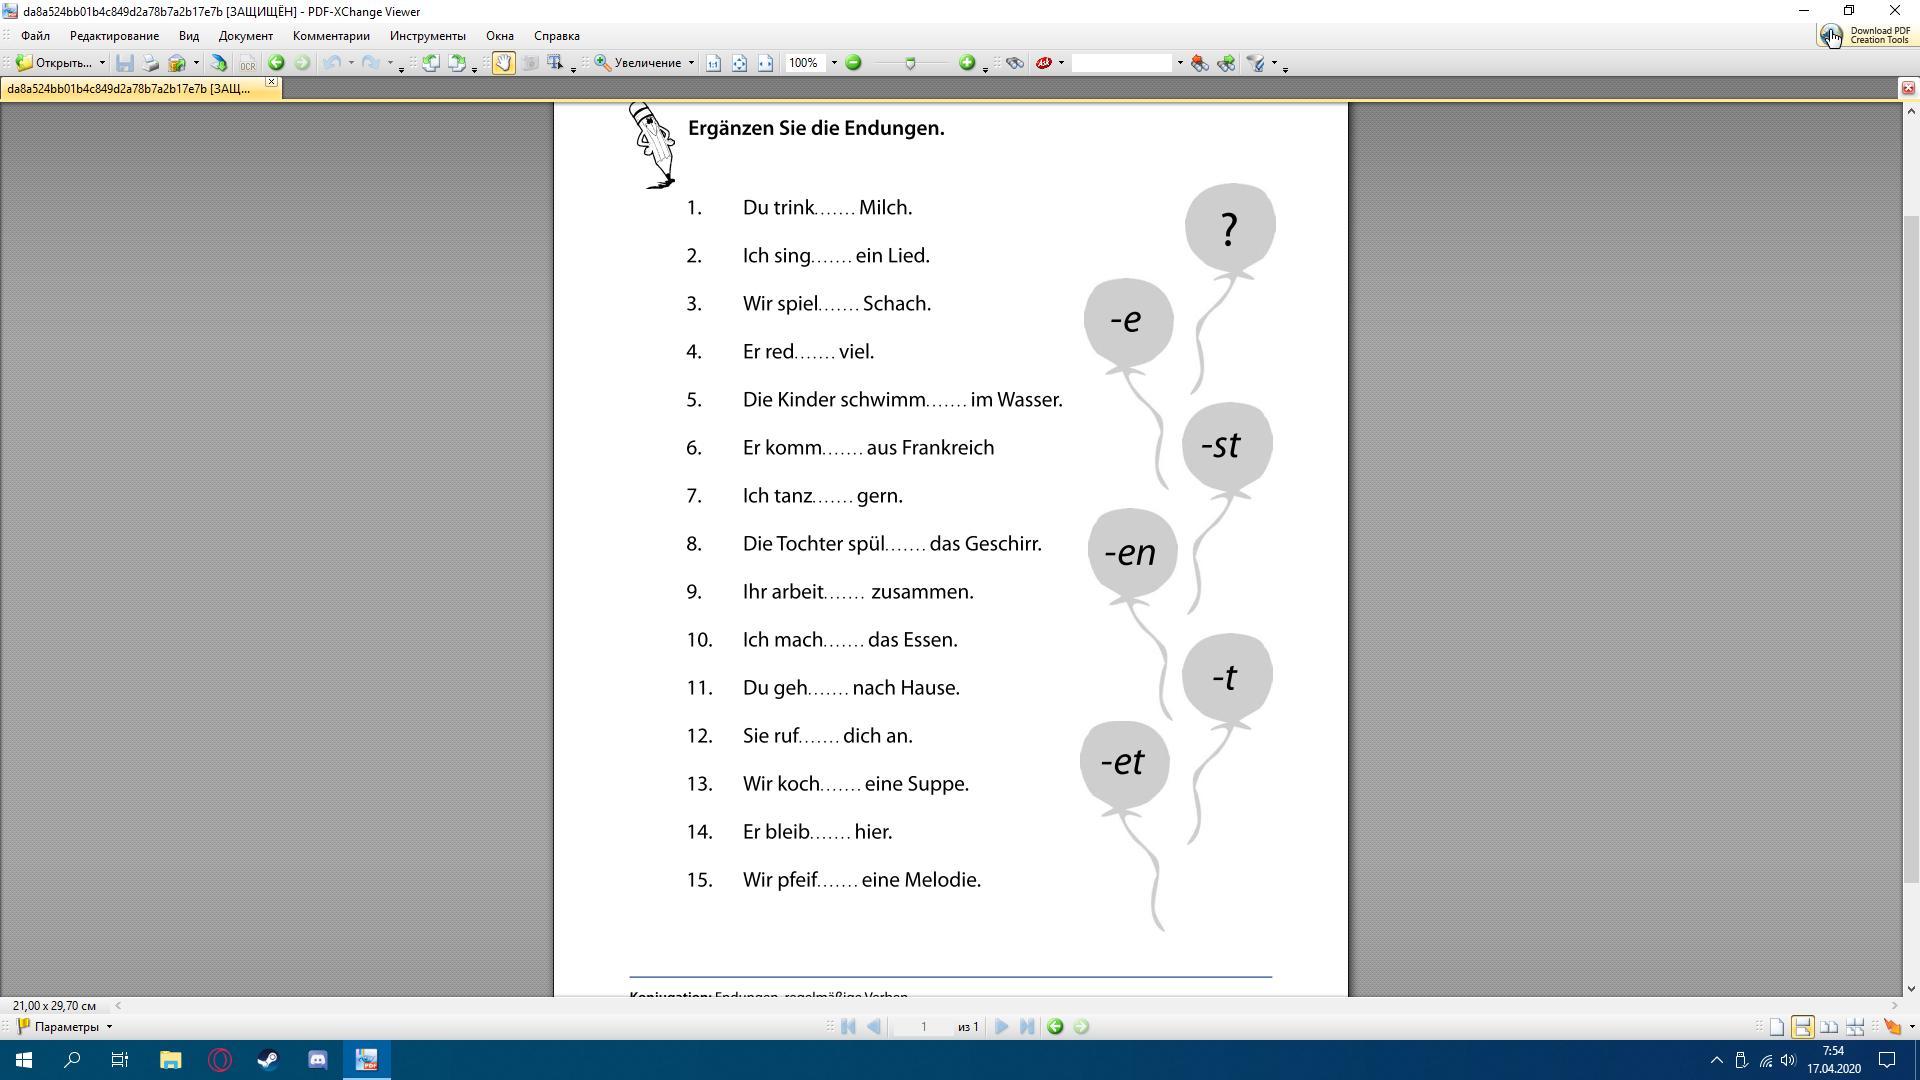The width and height of the screenshot is (1920, 1080).
Task: Open the Документ menu
Action: pos(245,36)
